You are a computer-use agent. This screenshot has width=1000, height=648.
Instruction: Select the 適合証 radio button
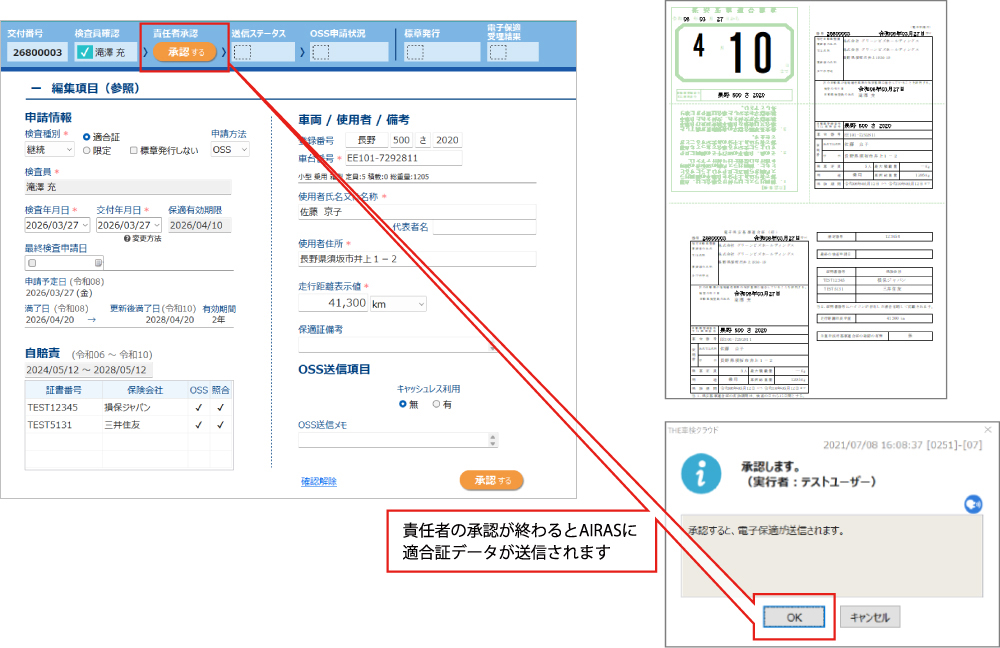pyautogui.click(x=87, y=136)
